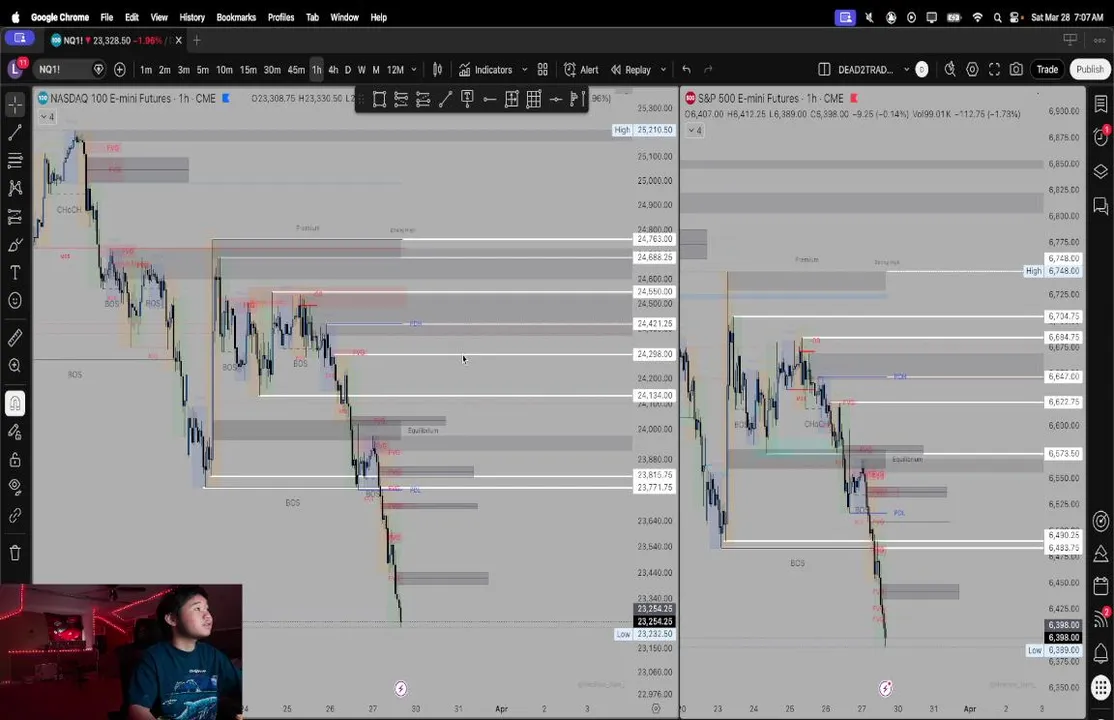Open the macOS Bookmarks menu
Image resolution: width=1114 pixels, height=720 pixels.
236,17
